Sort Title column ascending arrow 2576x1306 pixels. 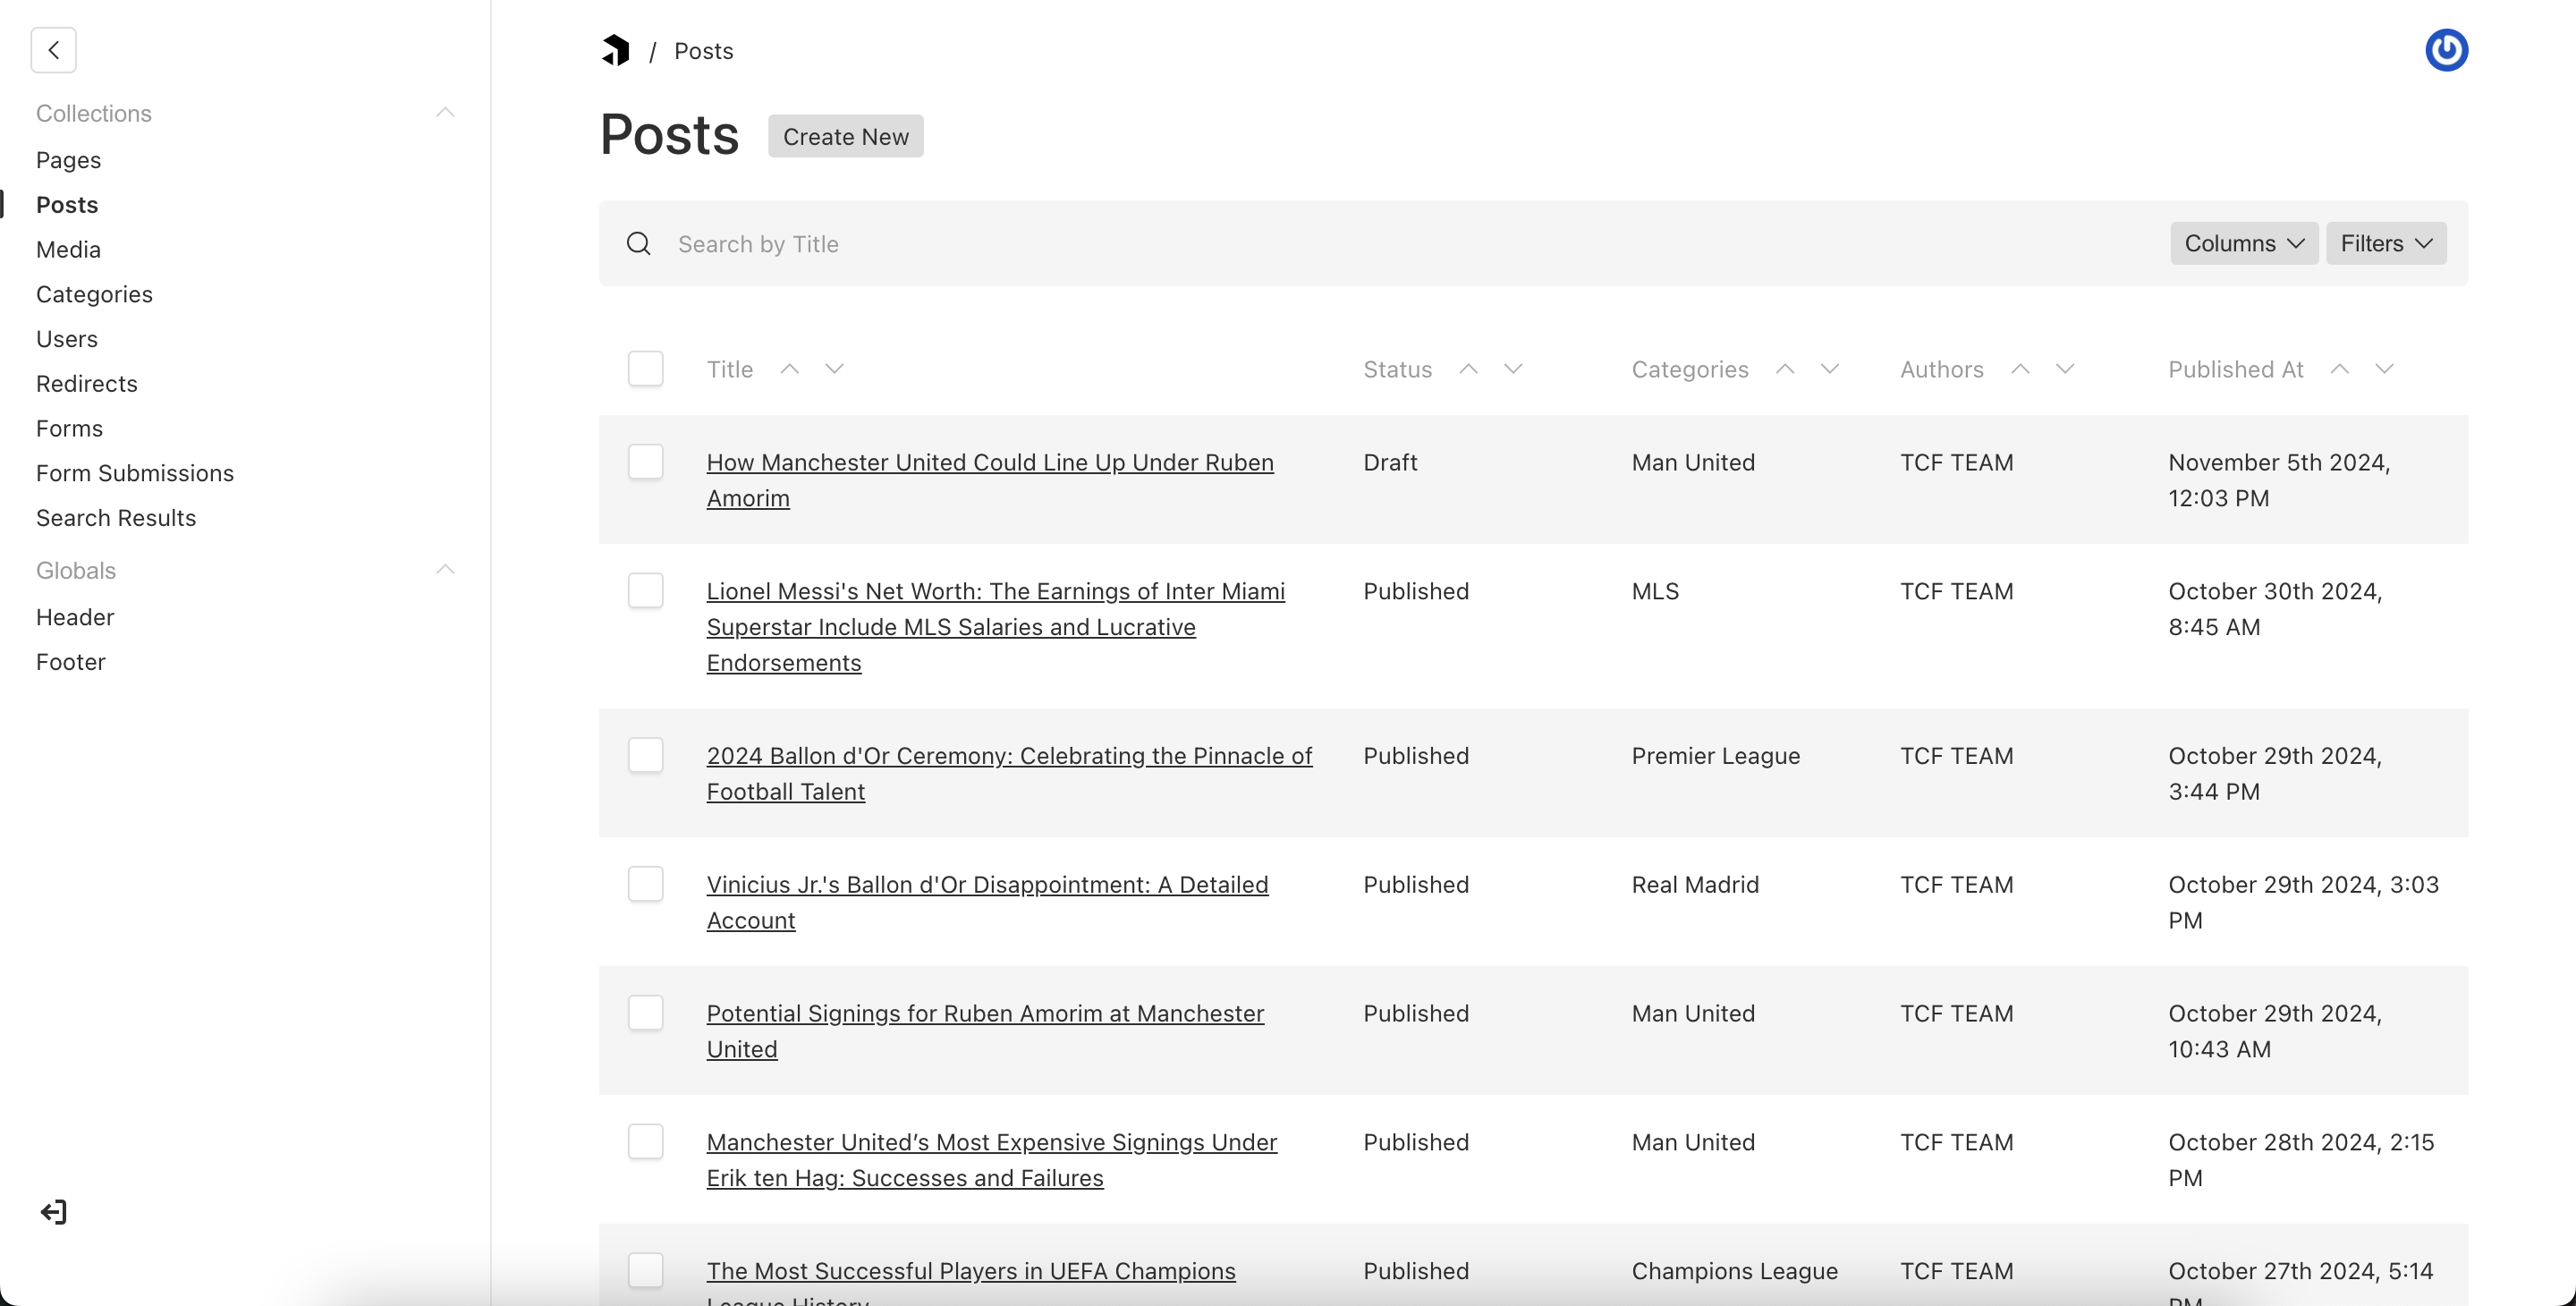(x=790, y=369)
